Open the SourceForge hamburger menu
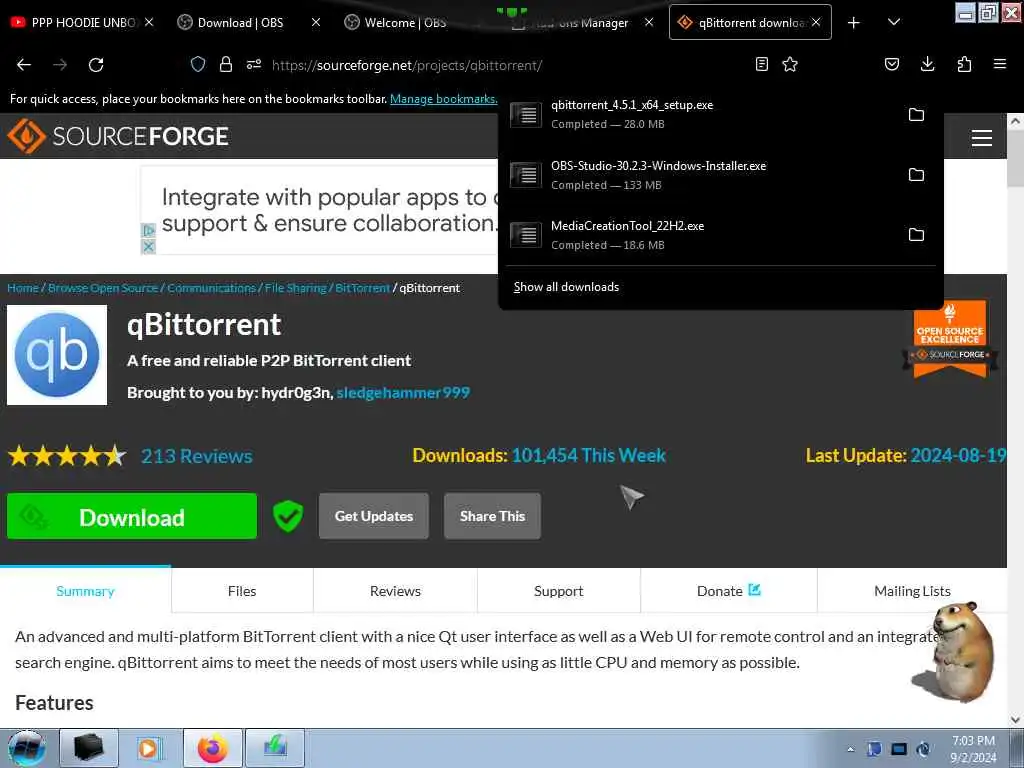Image resolution: width=1024 pixels, height=768 pixels. coord(982,138)
